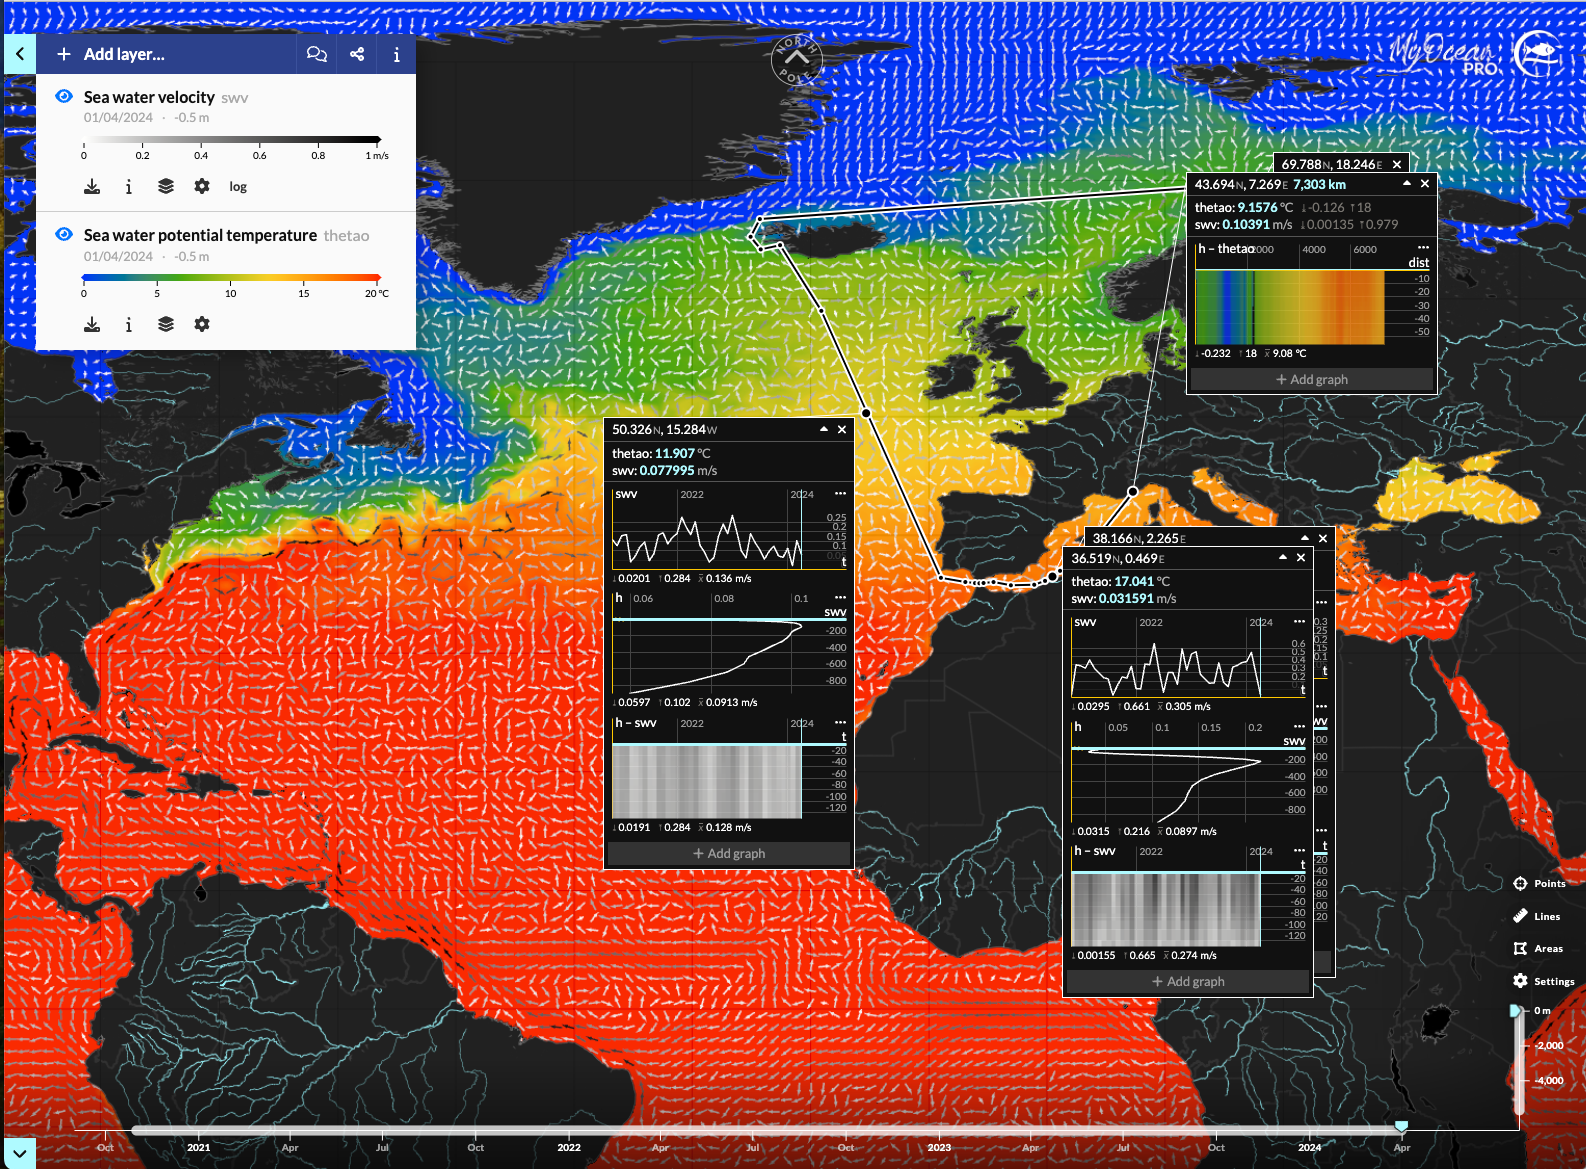Viewport: 1586px width, 1169px height.
Task: Collapse the 36.519N, 0.469E popup
Action: (x=1283, y=558)
